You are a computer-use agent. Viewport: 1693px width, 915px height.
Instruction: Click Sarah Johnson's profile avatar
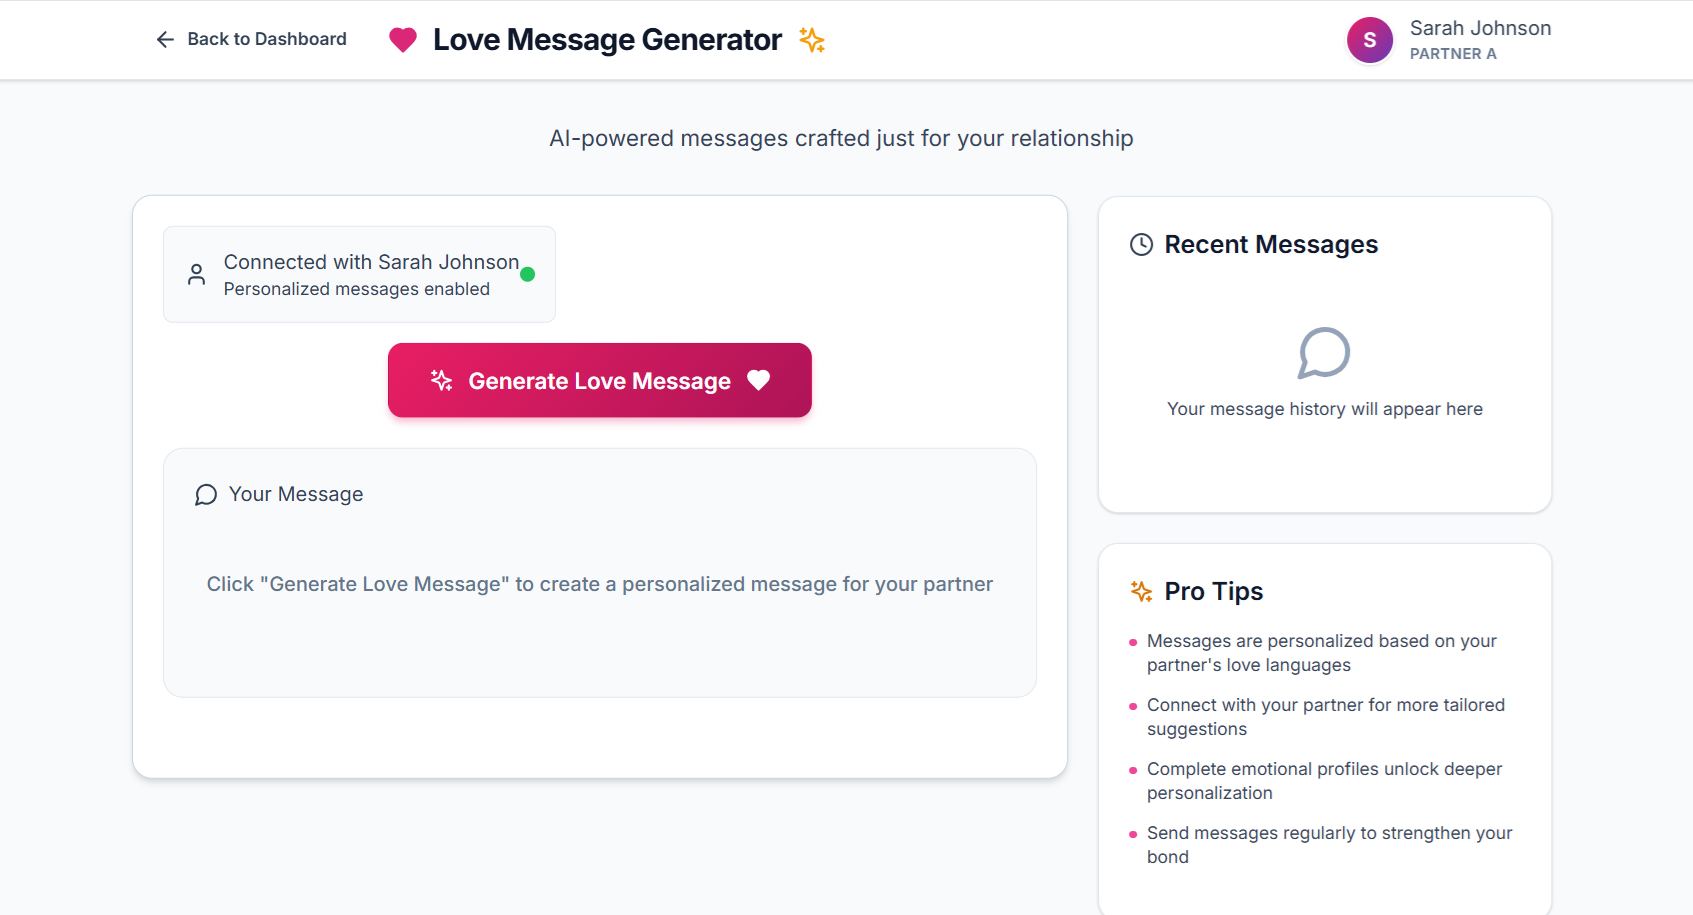[x=1369, y=40]
